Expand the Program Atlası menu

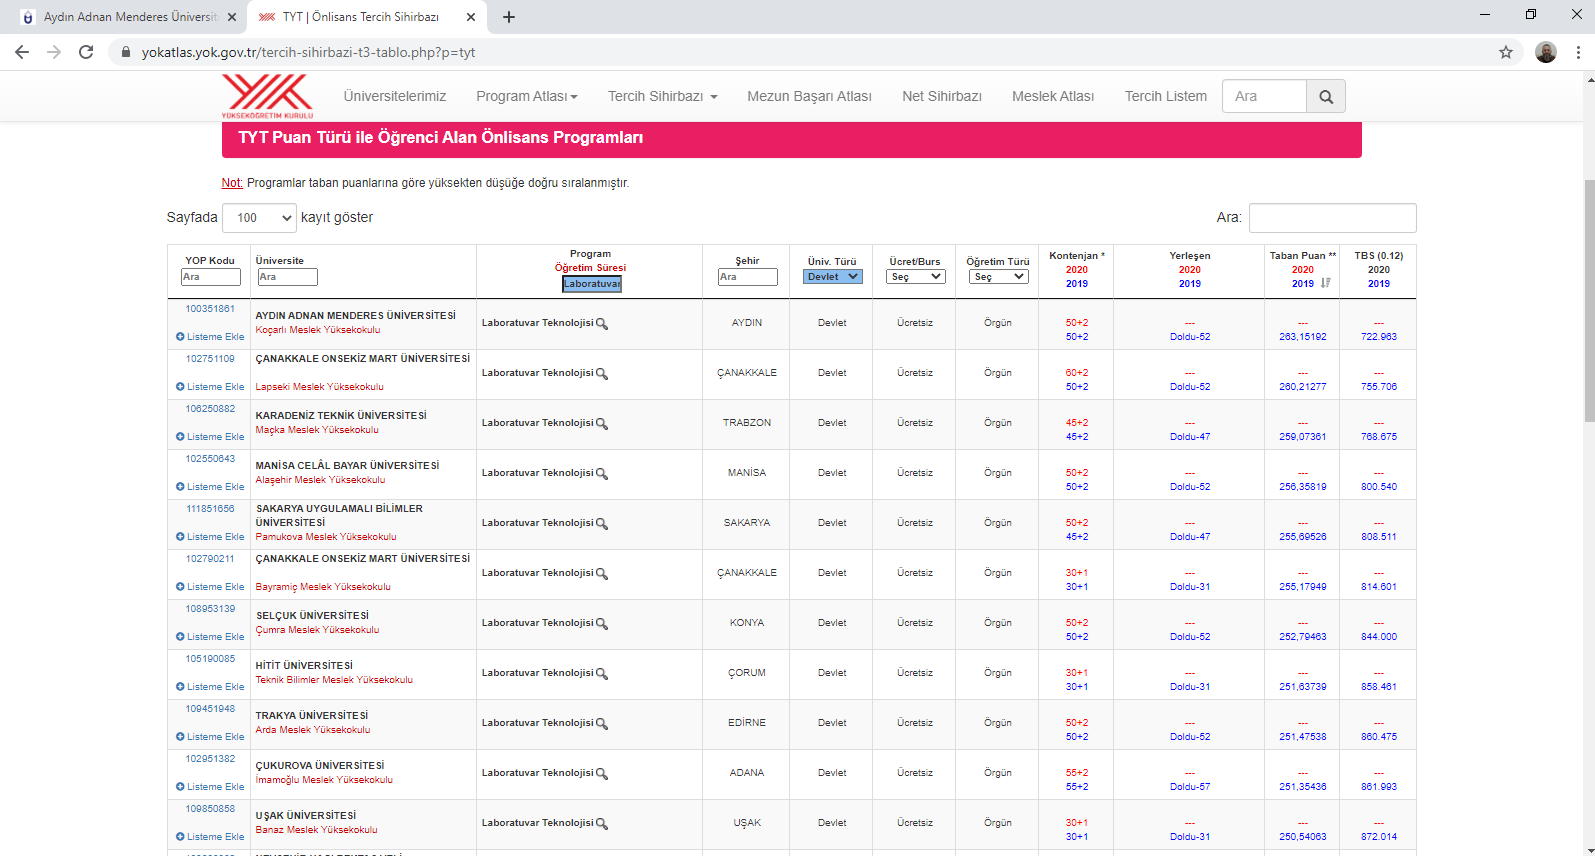(527, 96)
